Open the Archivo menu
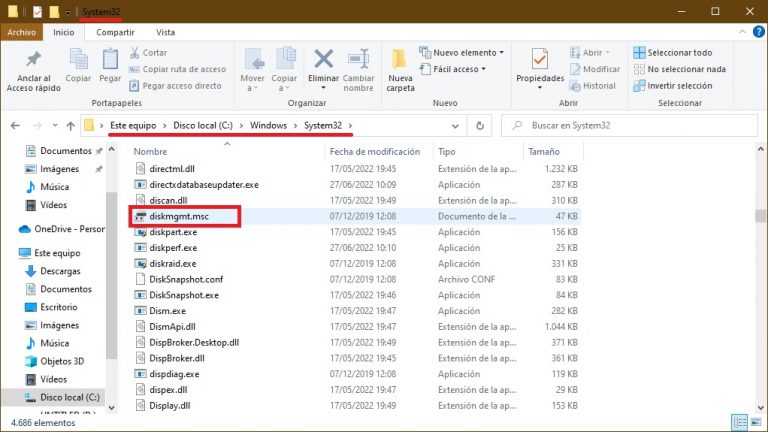Image resolution: width=768 pixels, height=432 pixels. (x=22, y=32)
